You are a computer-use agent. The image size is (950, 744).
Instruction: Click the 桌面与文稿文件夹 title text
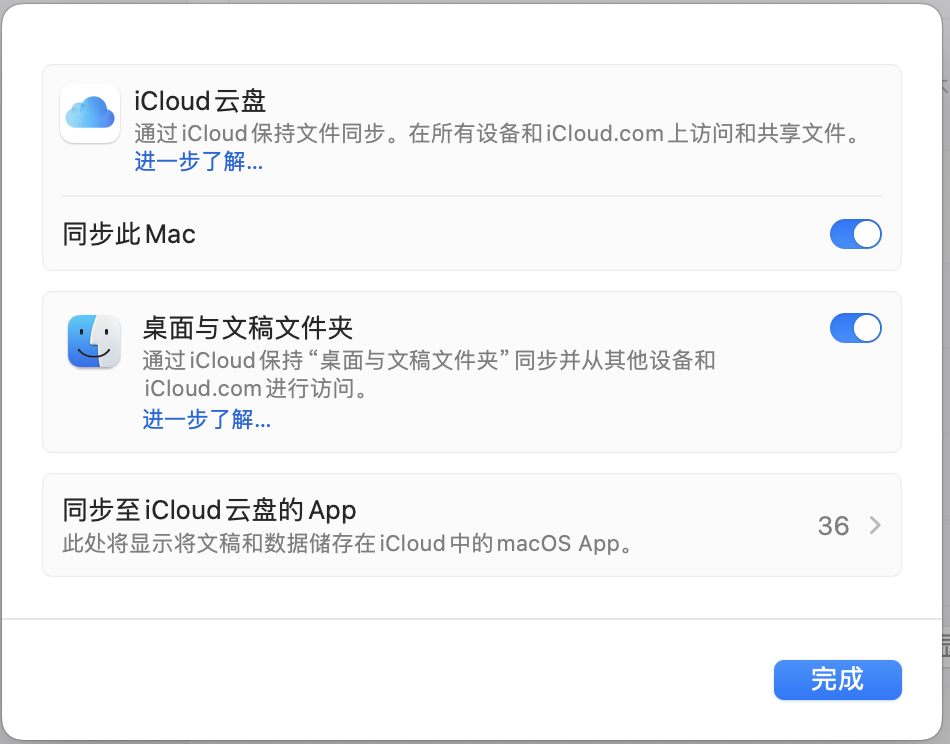(248, 328)
